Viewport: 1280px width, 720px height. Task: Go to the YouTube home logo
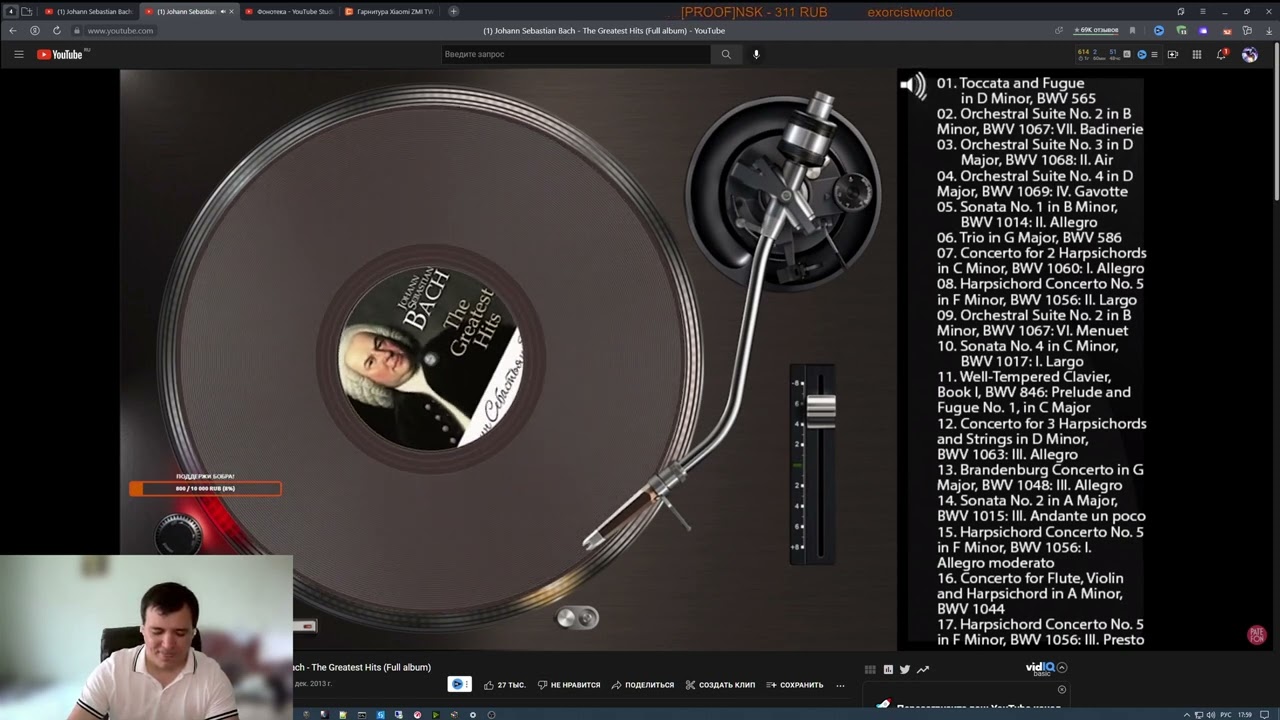pyautogui.click(x=60, y=54)
